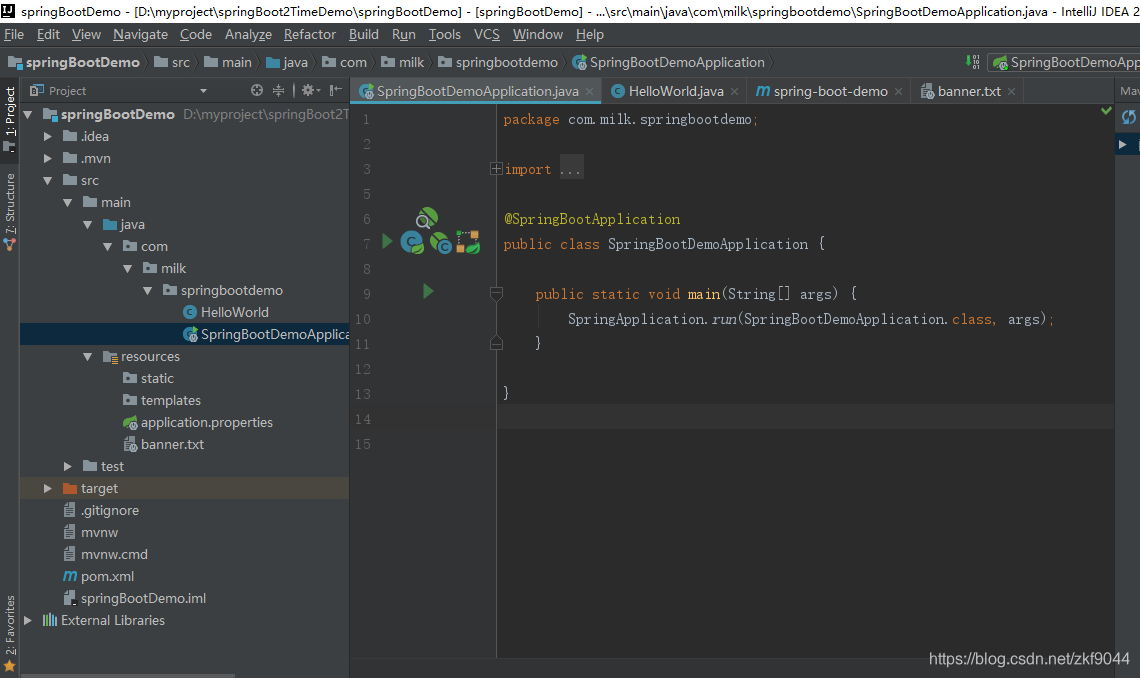
Task: Open the Project panel settings gear
Action: [x=310, y=90]
